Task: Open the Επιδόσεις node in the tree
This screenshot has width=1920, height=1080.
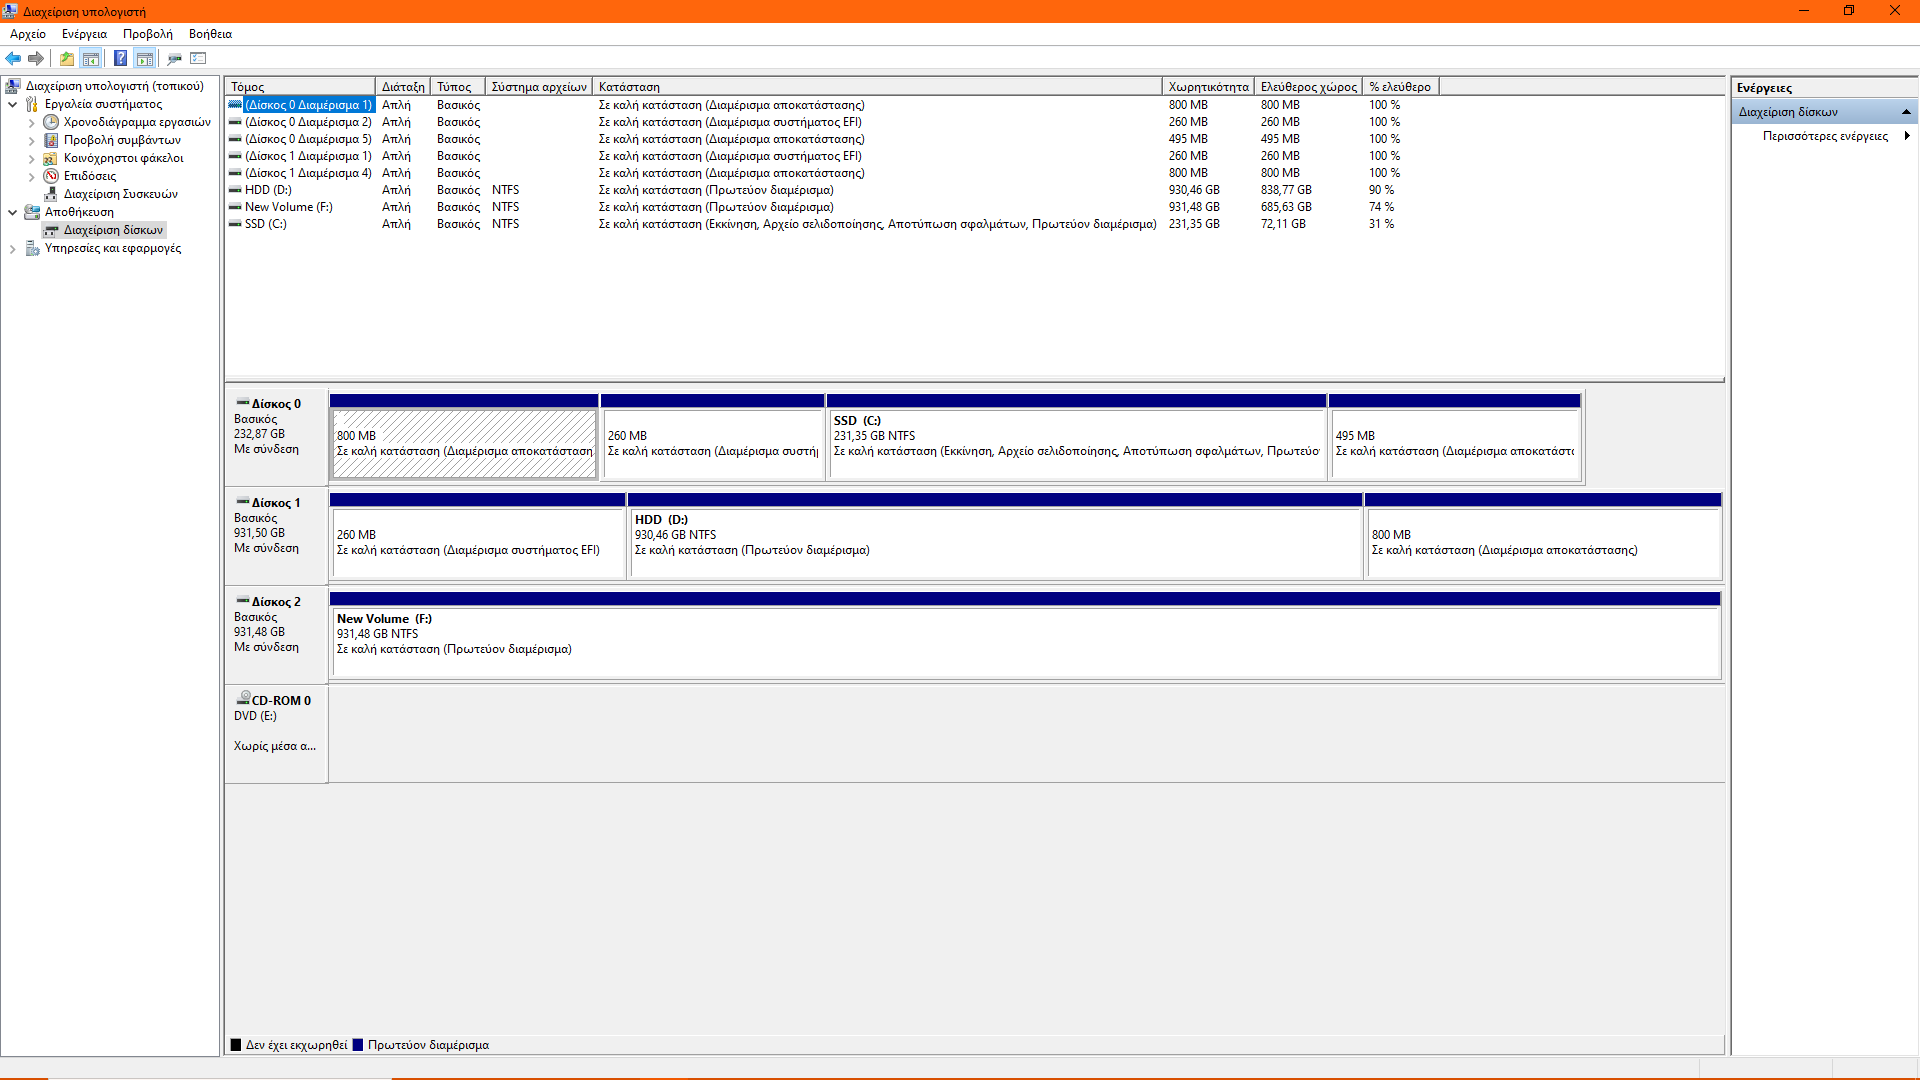Action: click(89, 176)
